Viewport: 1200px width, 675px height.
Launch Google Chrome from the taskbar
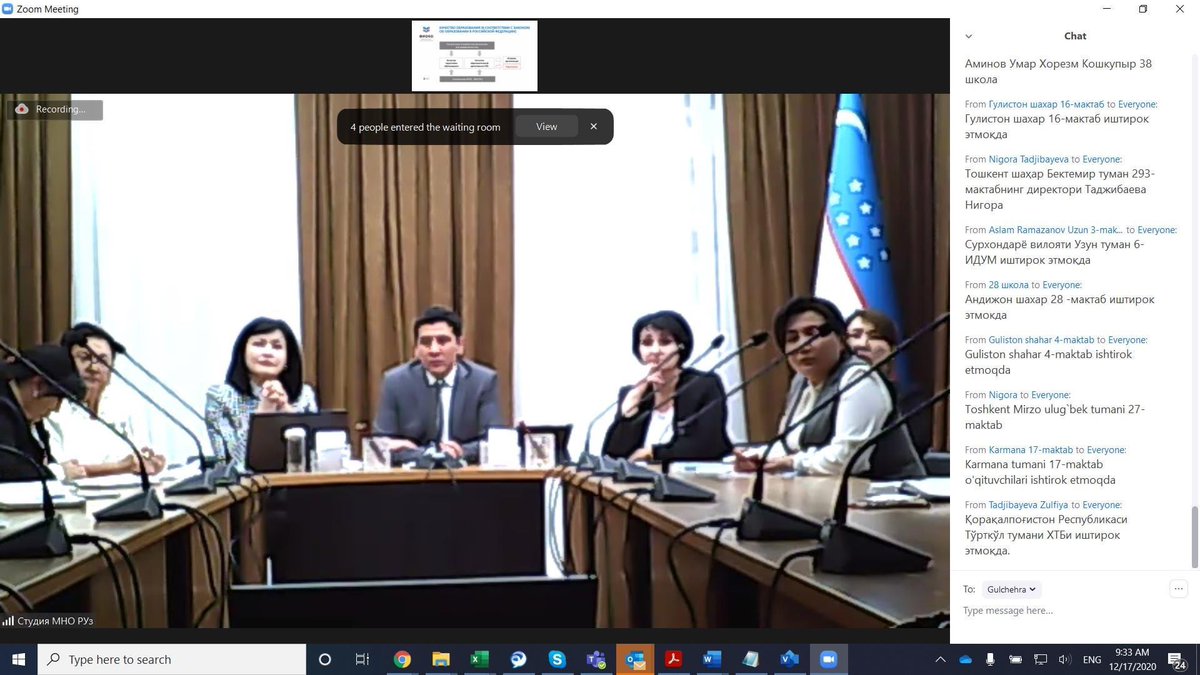point(402,659)
